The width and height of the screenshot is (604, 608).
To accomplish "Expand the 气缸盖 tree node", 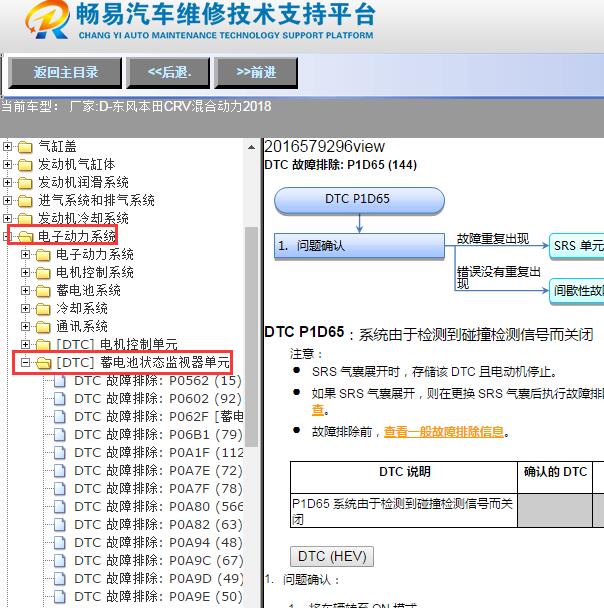I will click(7, 147).
